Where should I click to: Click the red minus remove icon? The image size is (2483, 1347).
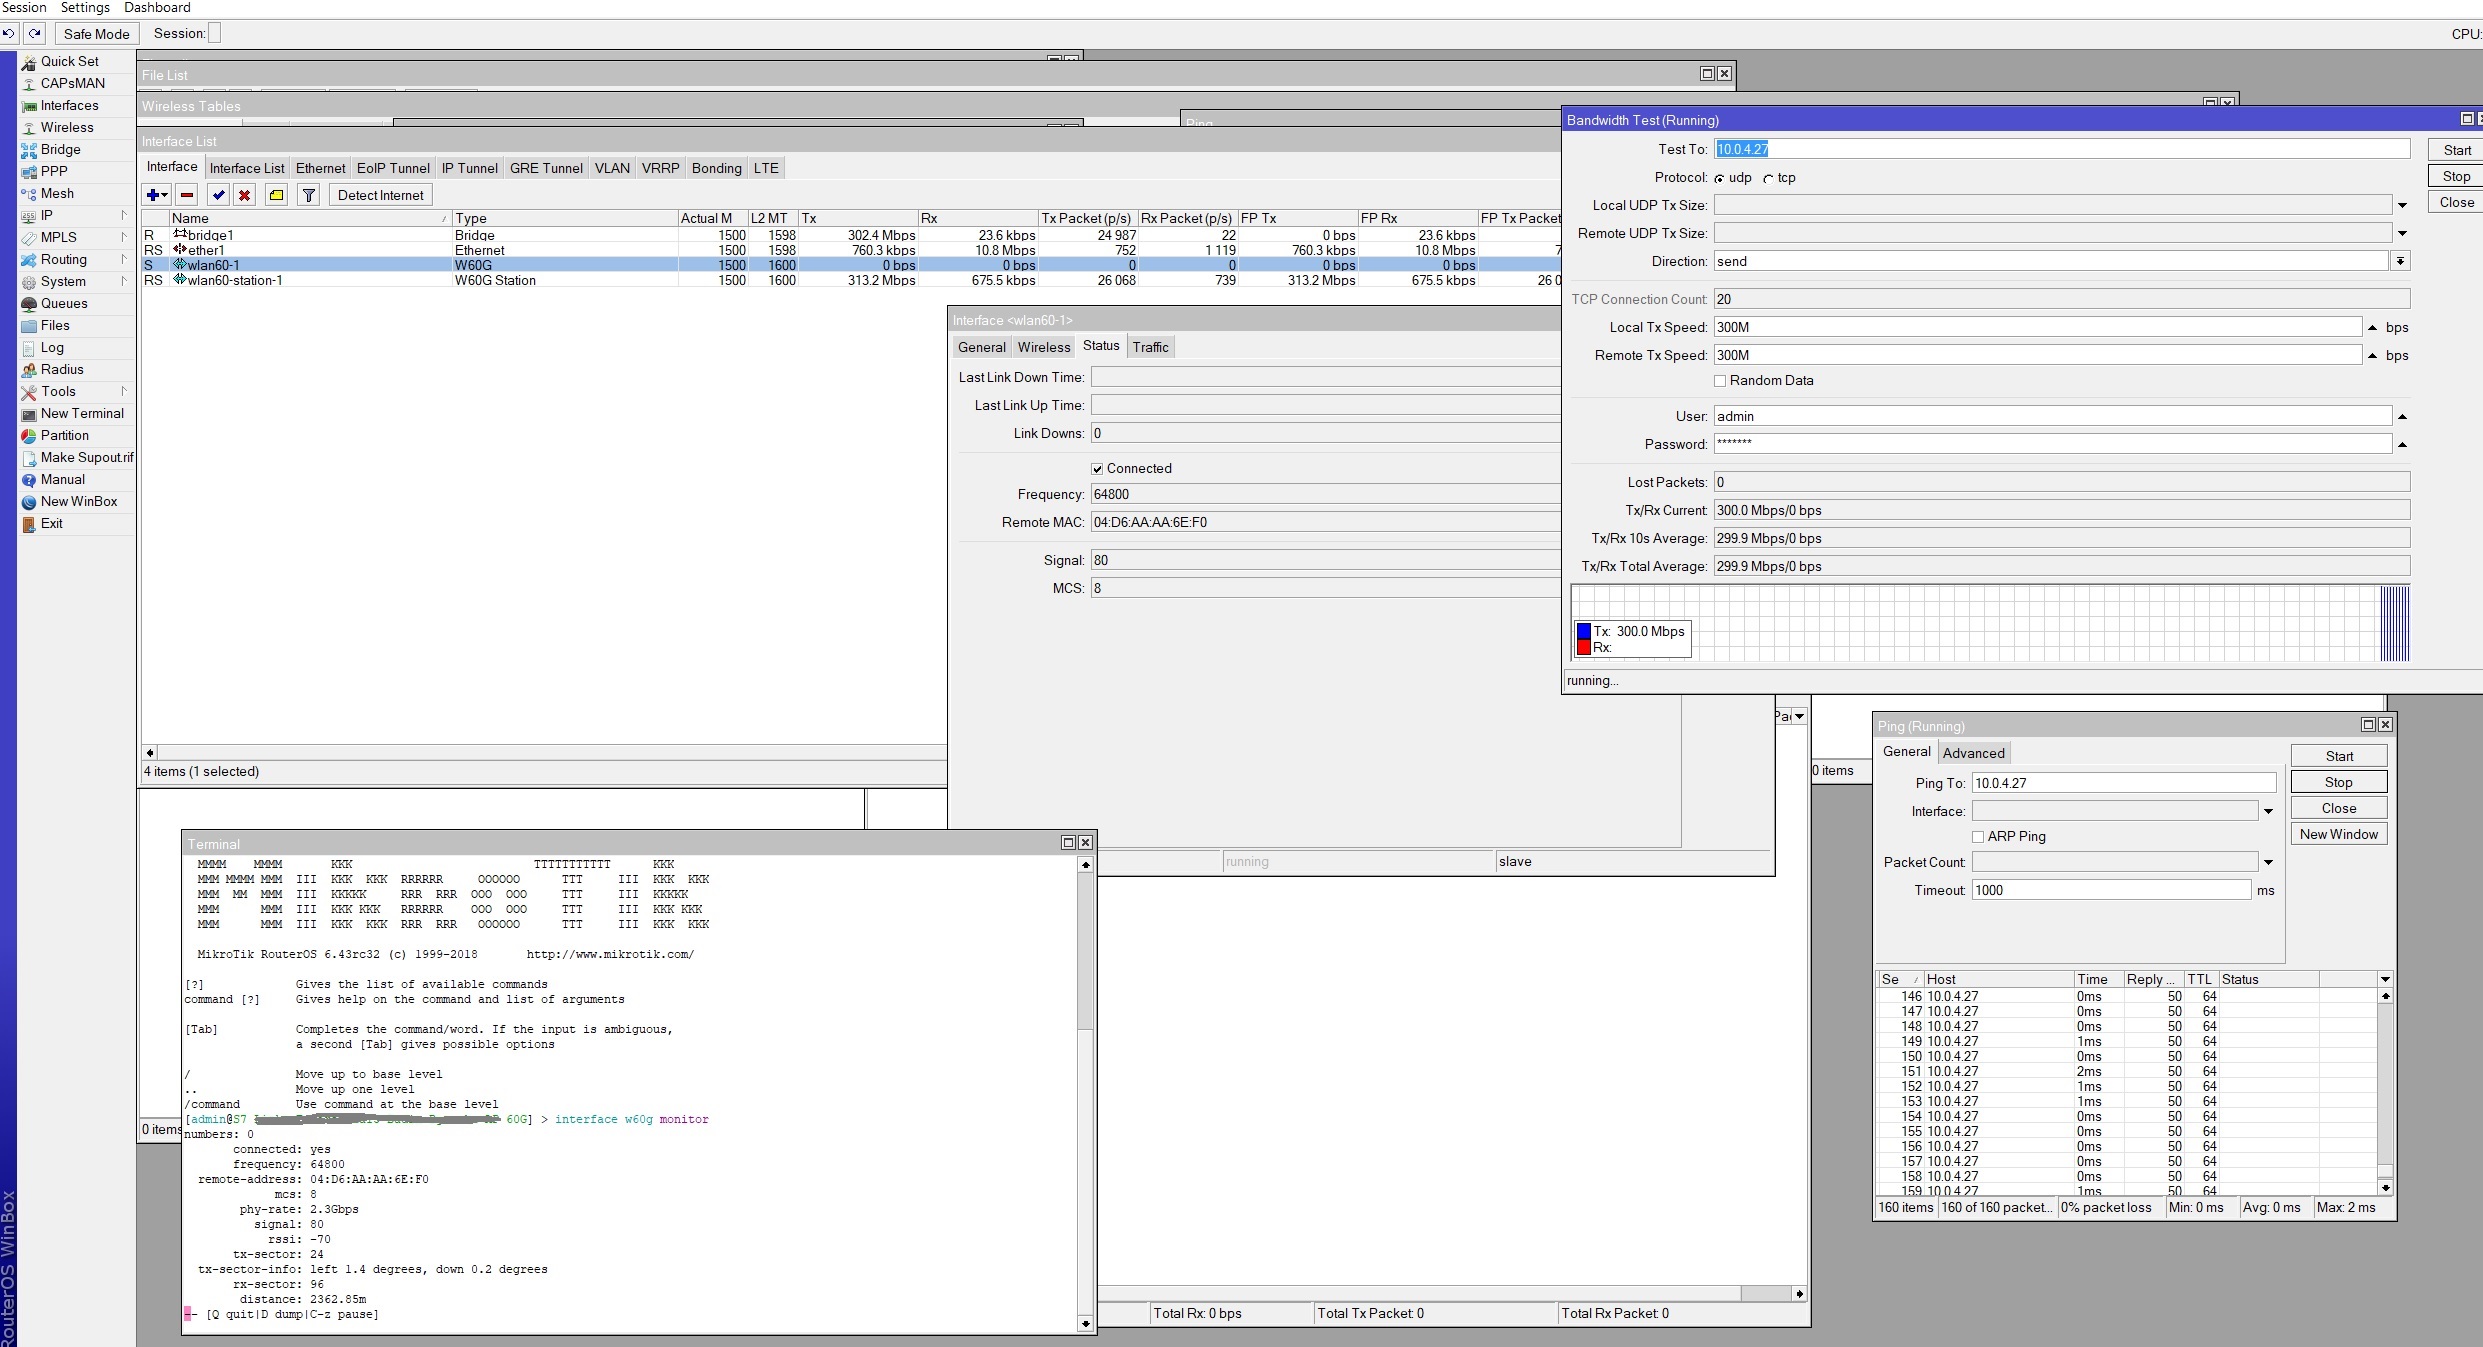click(187, 195)
